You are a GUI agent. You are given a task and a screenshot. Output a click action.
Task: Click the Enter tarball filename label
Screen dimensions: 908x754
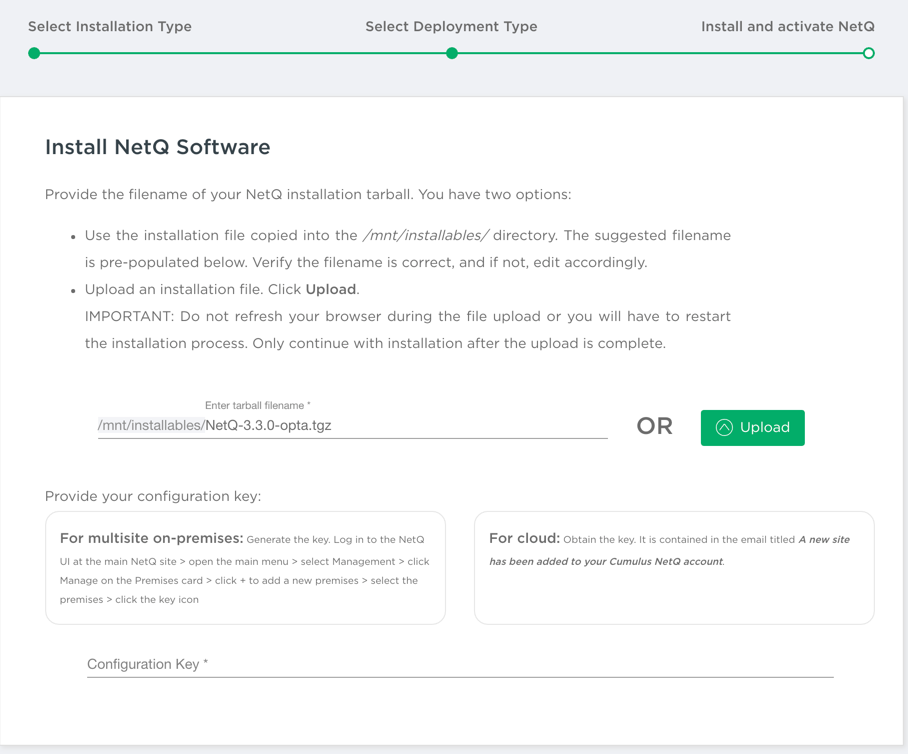pyautogui.click(x=257, y=406)
